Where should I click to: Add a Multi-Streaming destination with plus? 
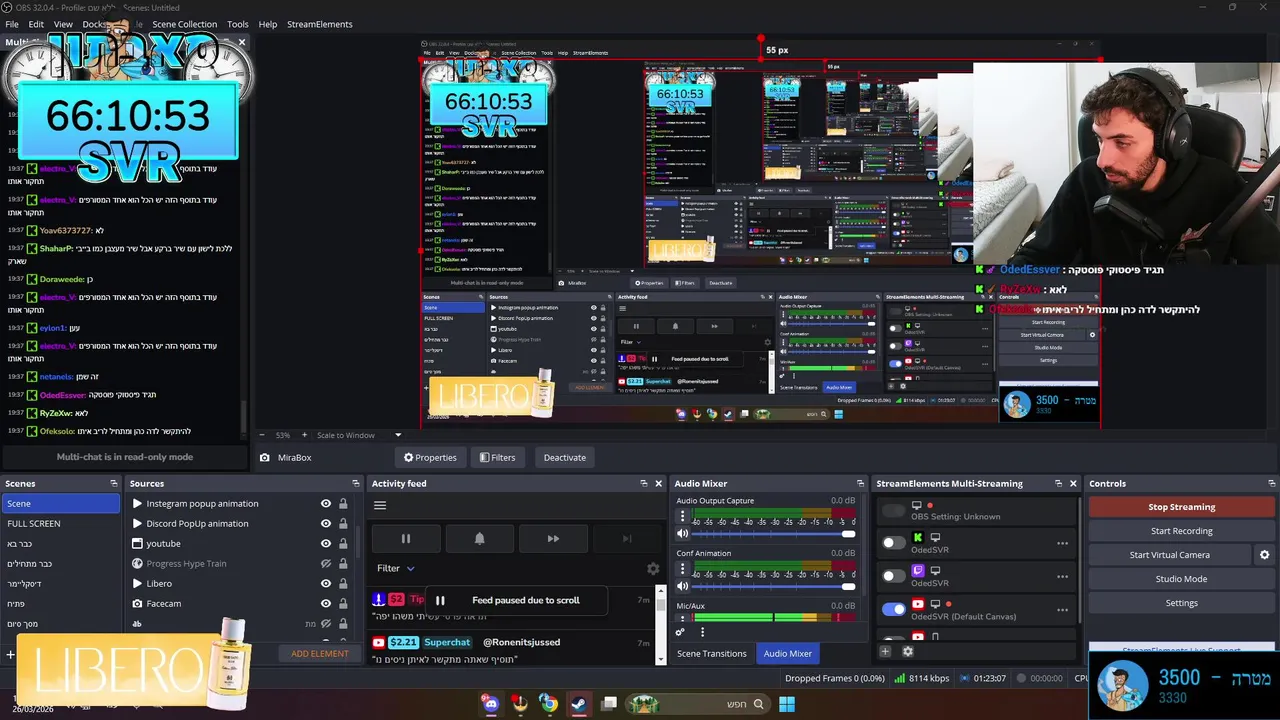(x=885, y=652)
